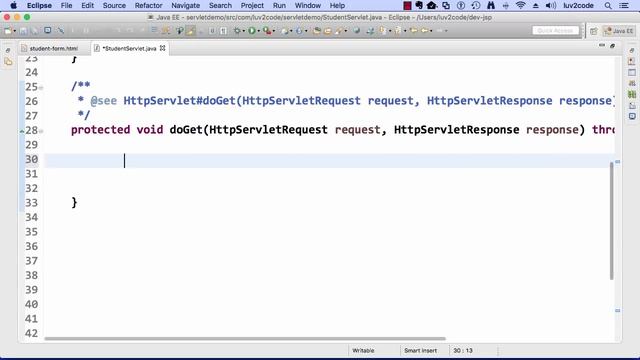This screenshot has width=640, height=360.
Task: Click the Save All toolbar icon
Action: coord(35,31)
